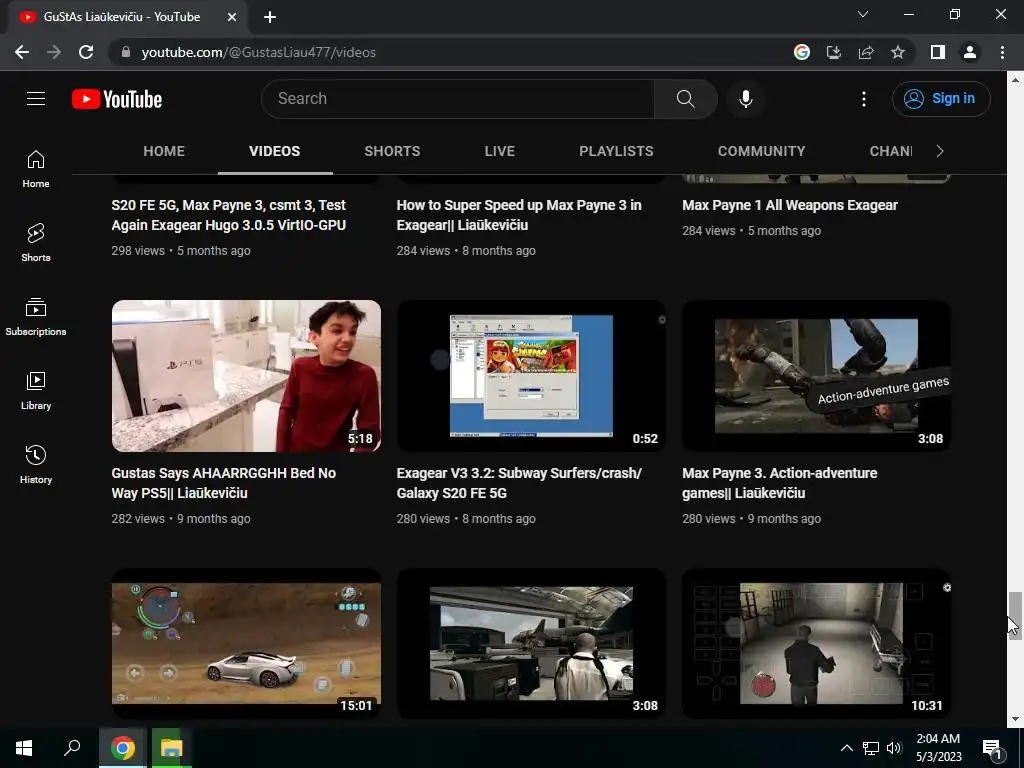Play the Subway Surfers 0:52 thumbnail
The width and height of the screenshot is (1024, 768).
click(531, 376)
